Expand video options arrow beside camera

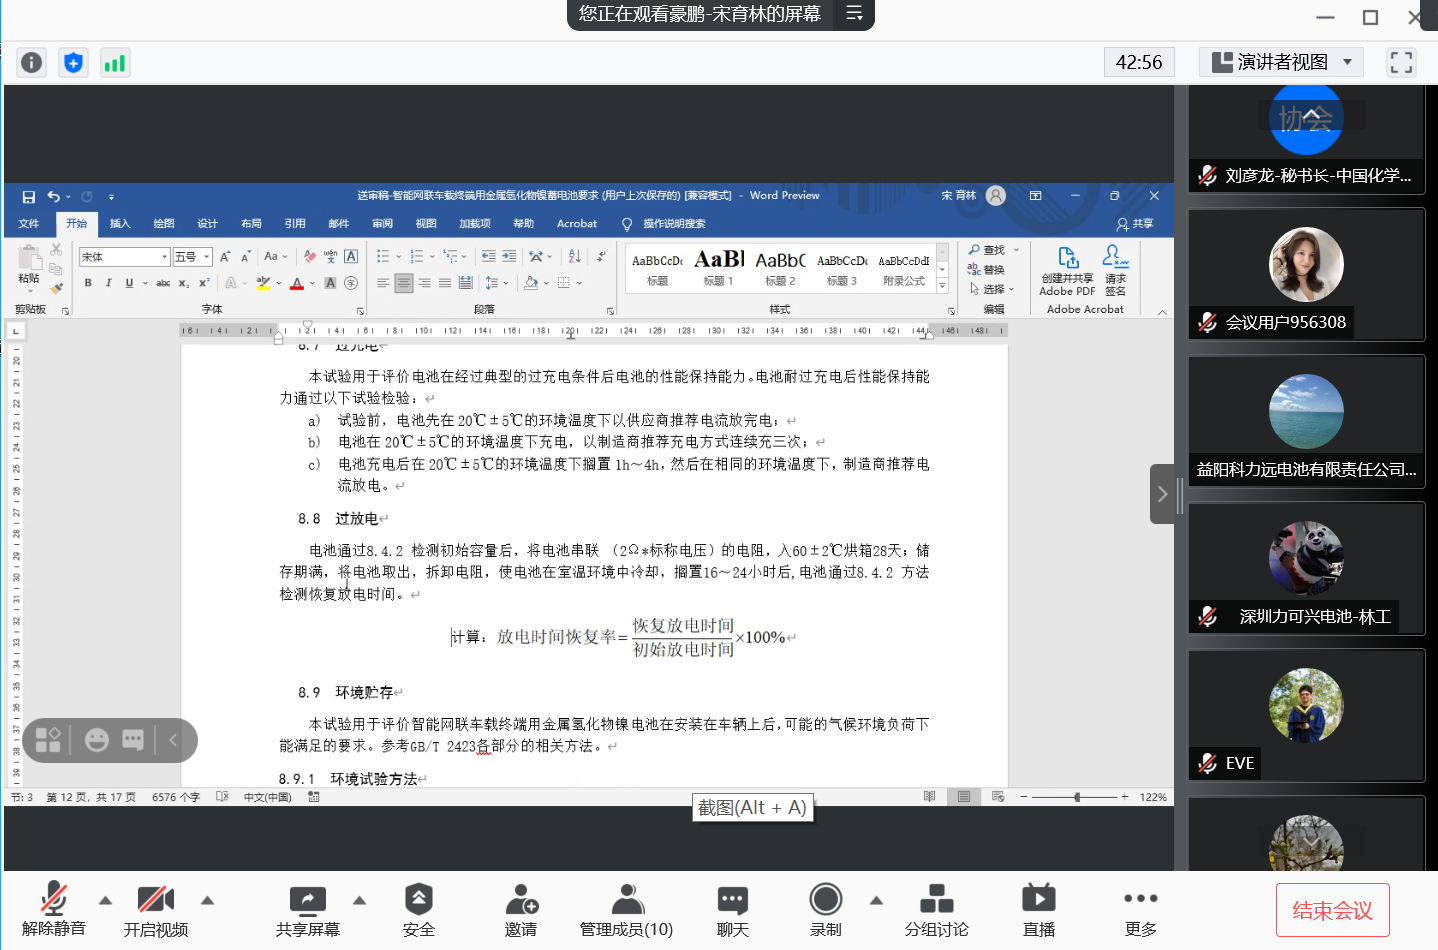pos(208,900)
